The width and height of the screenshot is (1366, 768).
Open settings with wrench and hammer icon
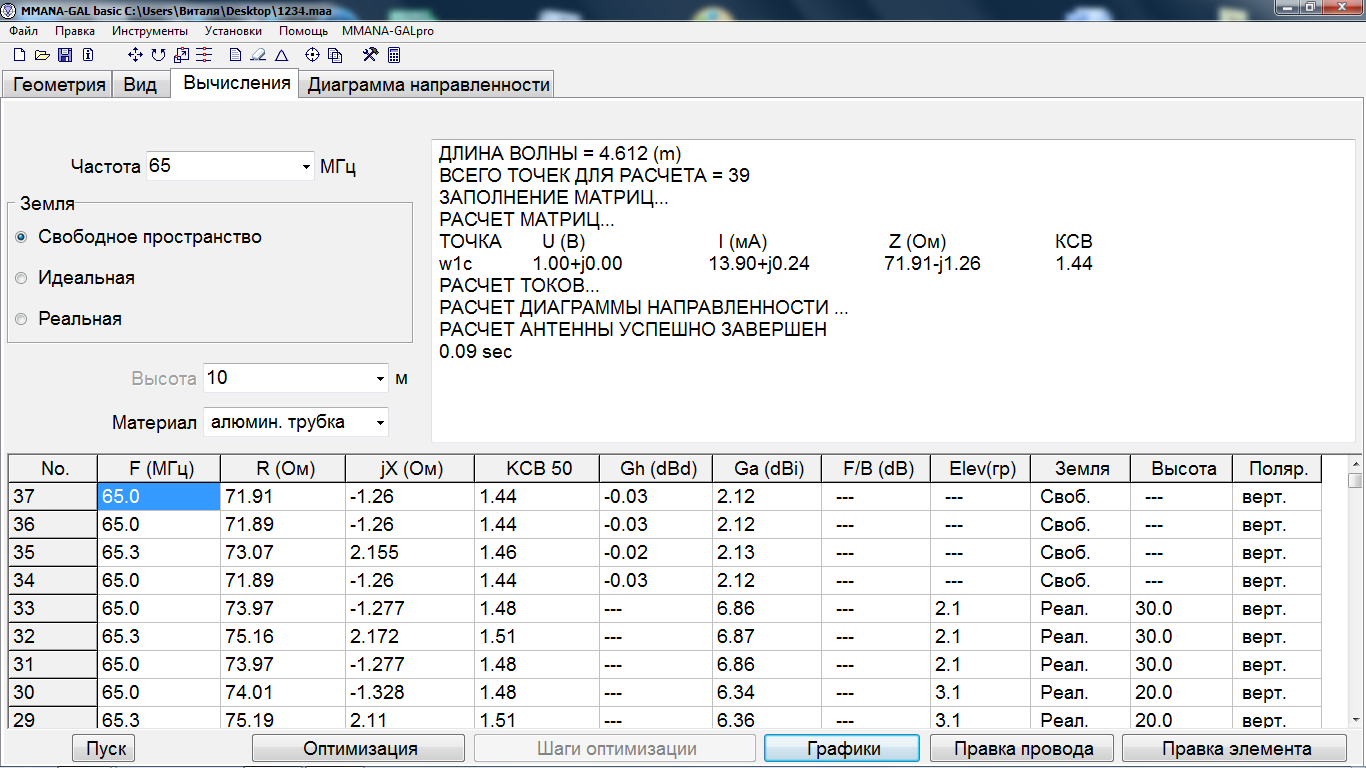(x=370, y=55)
